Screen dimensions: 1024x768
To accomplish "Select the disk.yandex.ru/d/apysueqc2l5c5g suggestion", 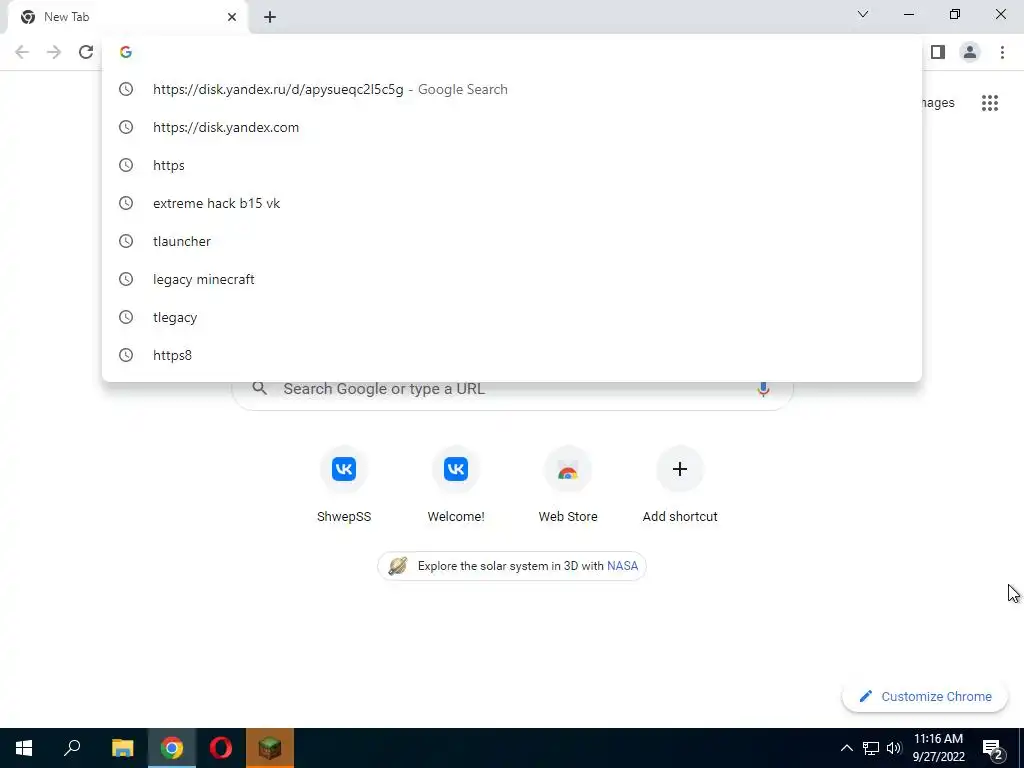I will pos(512,89).
